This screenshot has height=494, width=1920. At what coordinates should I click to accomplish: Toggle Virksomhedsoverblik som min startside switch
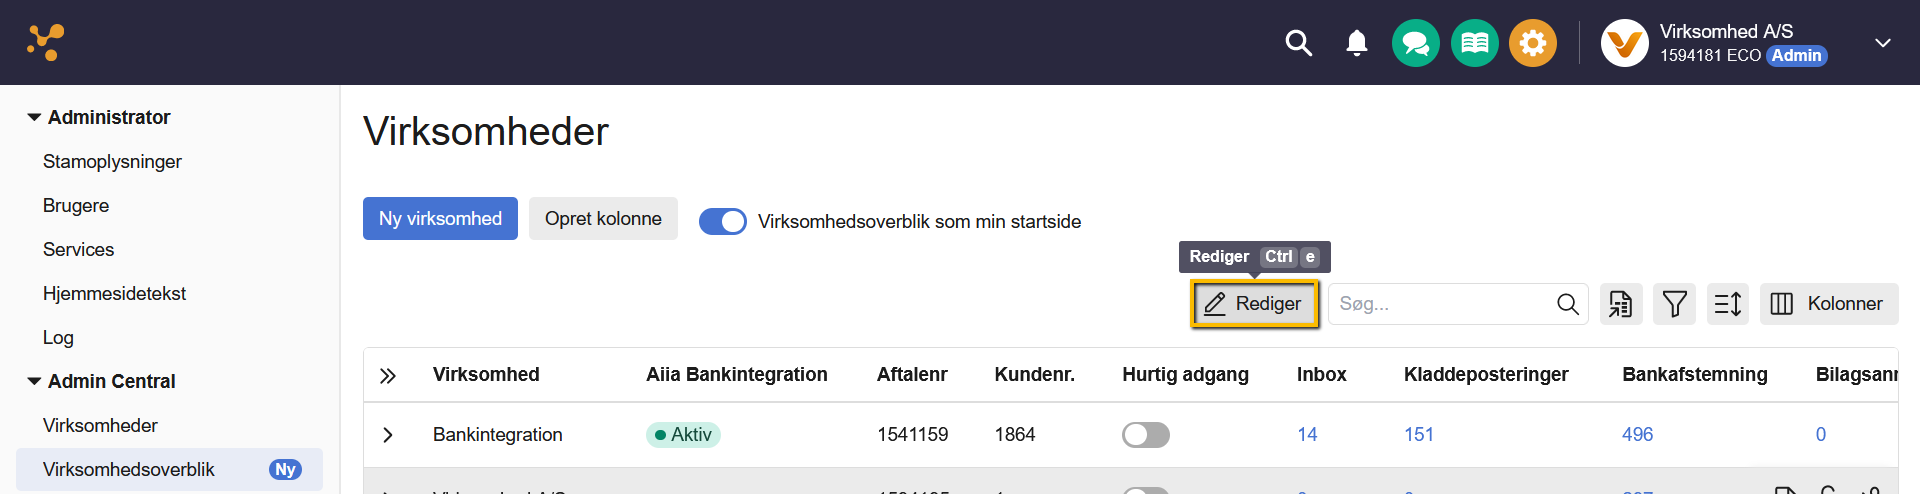pyautogui.click(x=722, y=221)
